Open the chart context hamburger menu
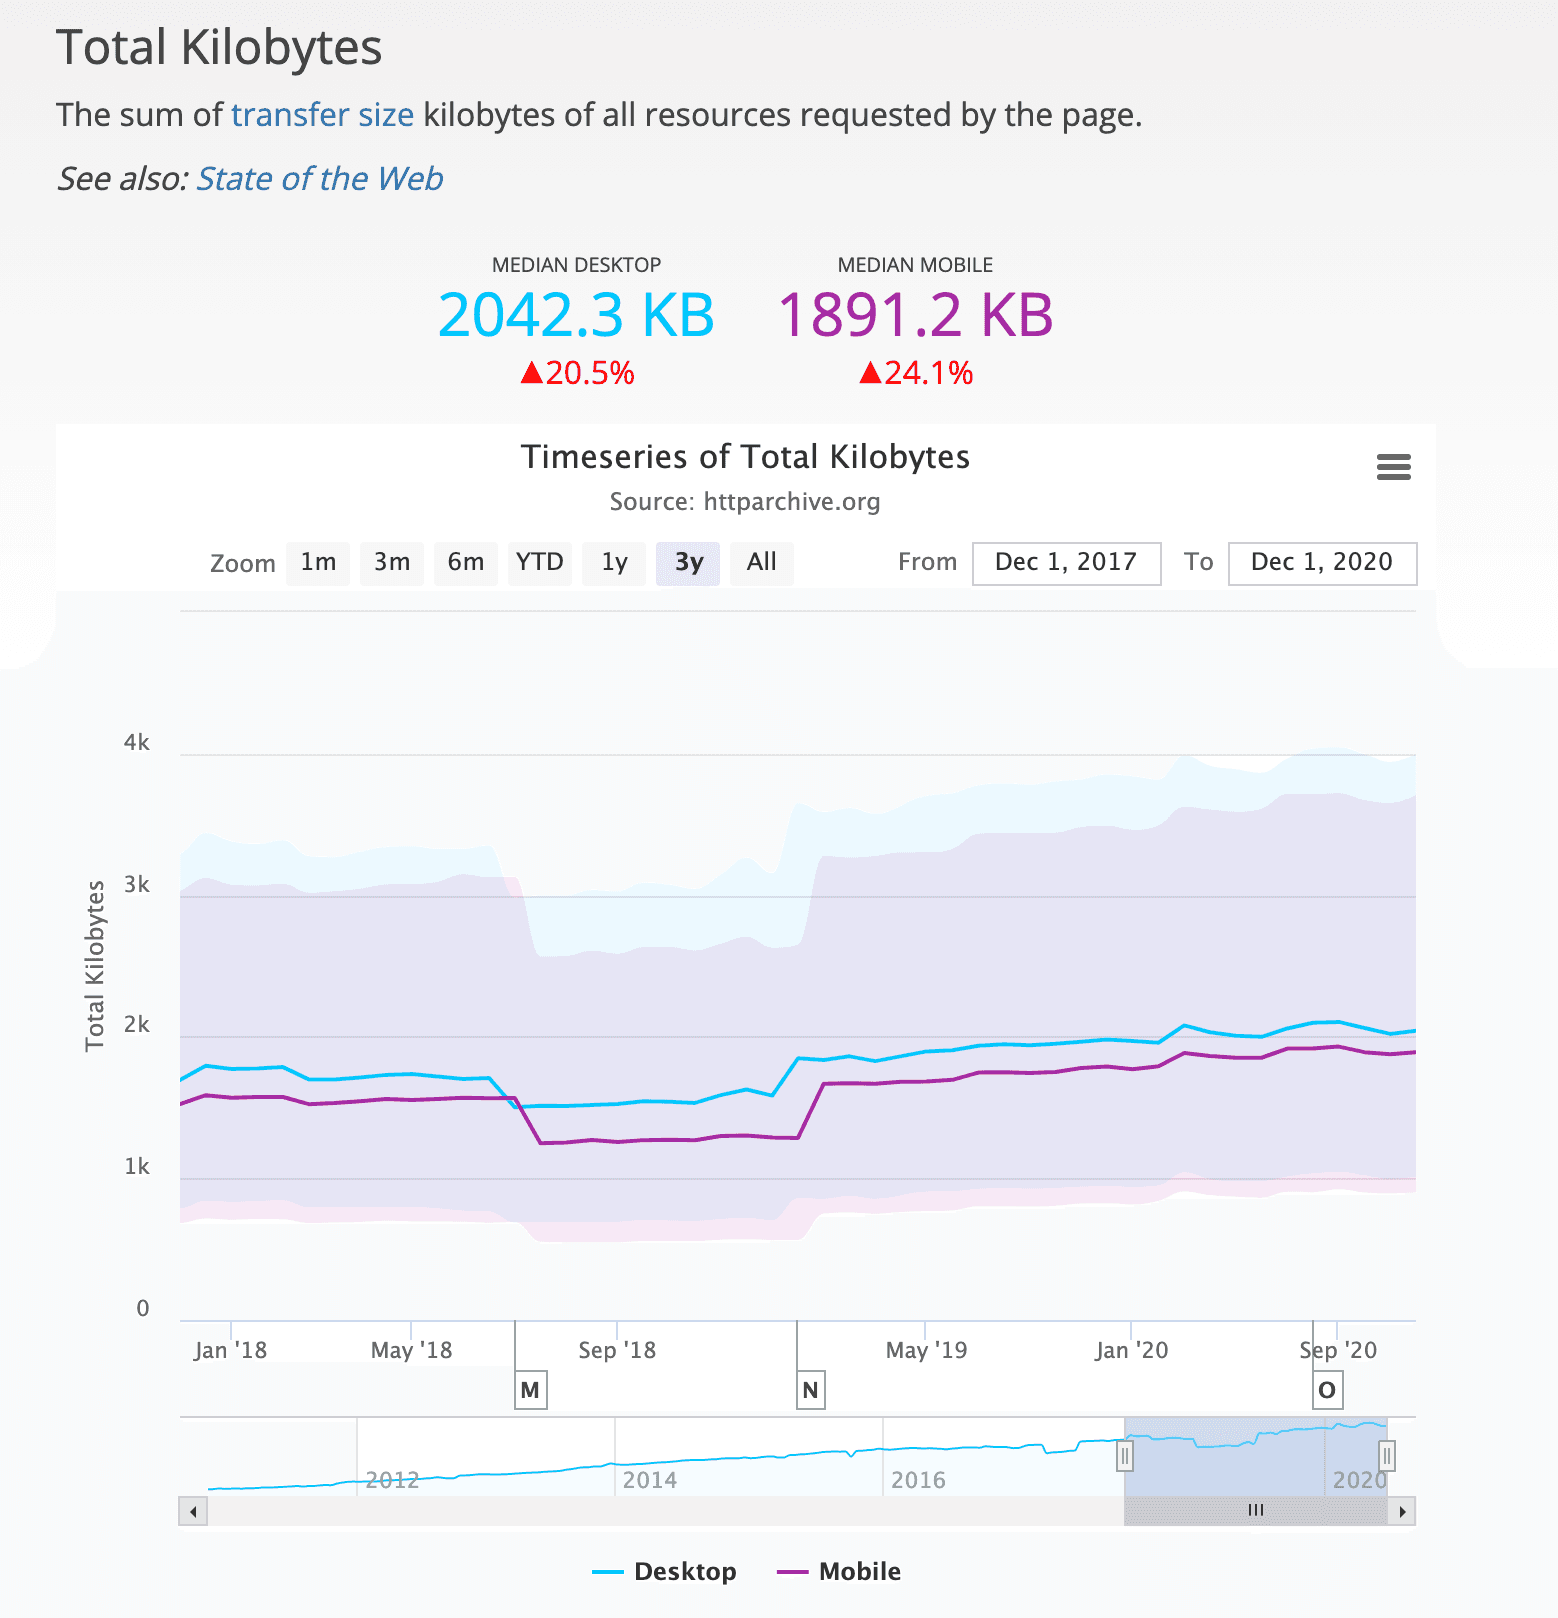Screen dimensions: 1558x1618 click(1393, 467)
